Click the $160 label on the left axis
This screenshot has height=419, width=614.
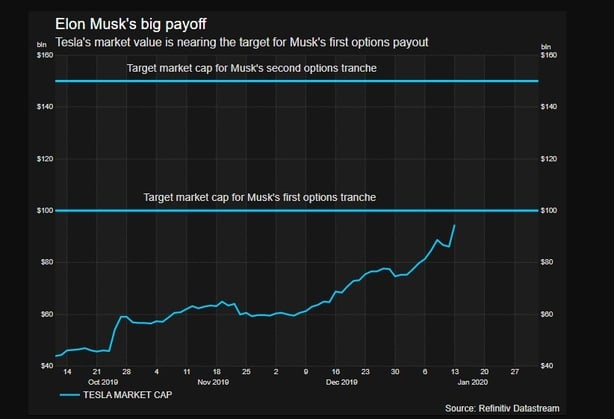coord(45,55)
